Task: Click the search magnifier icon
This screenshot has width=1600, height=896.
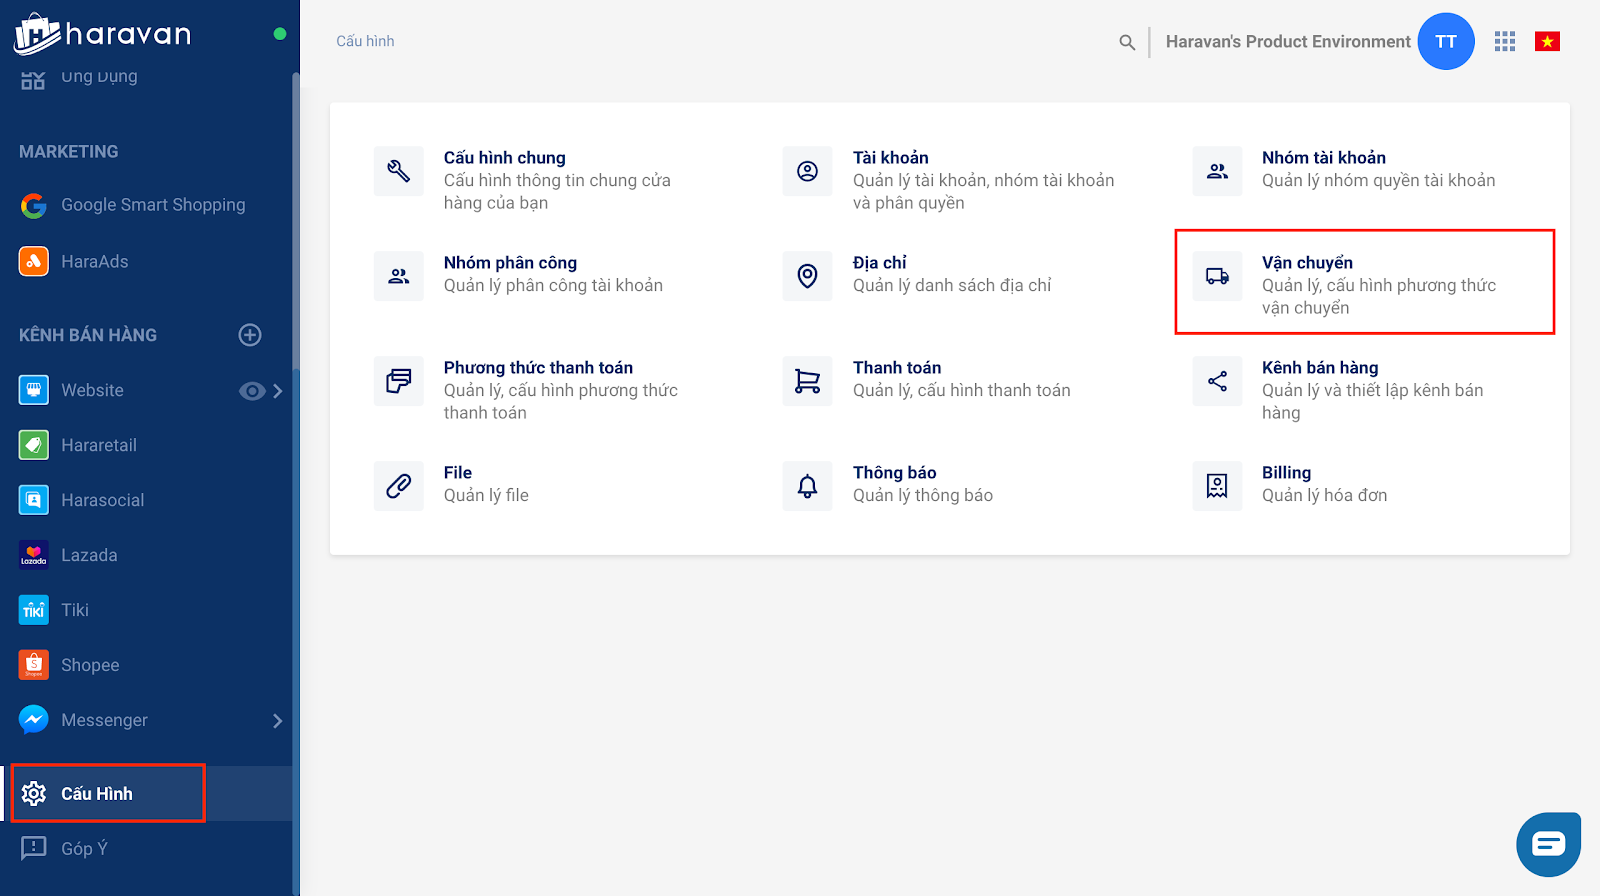Action: tap(1127, 42)
